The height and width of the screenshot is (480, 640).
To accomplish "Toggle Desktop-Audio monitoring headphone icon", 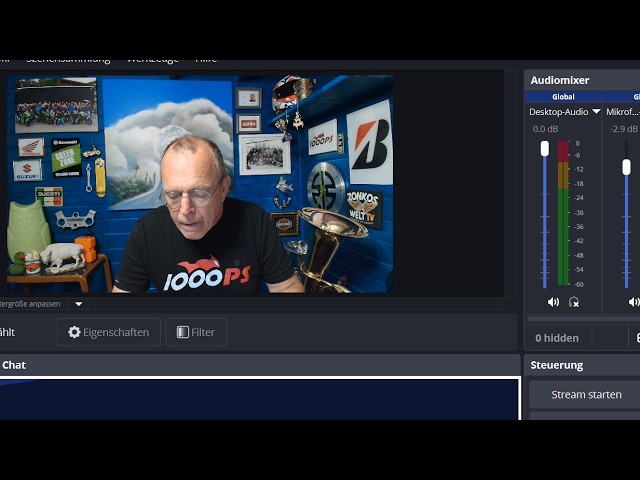I will point(573,302).
